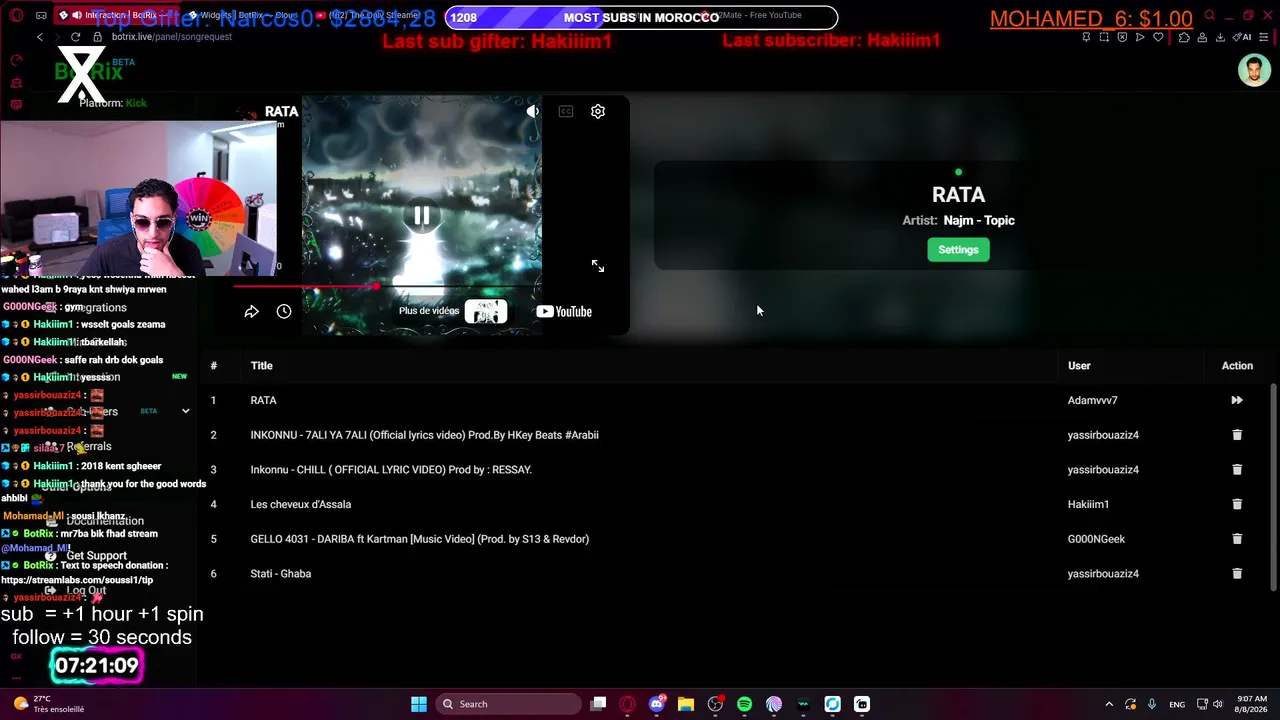
Task: Open the clock showing 9:07 AM
Action: pyautogui.click(x=1251, y=704)
